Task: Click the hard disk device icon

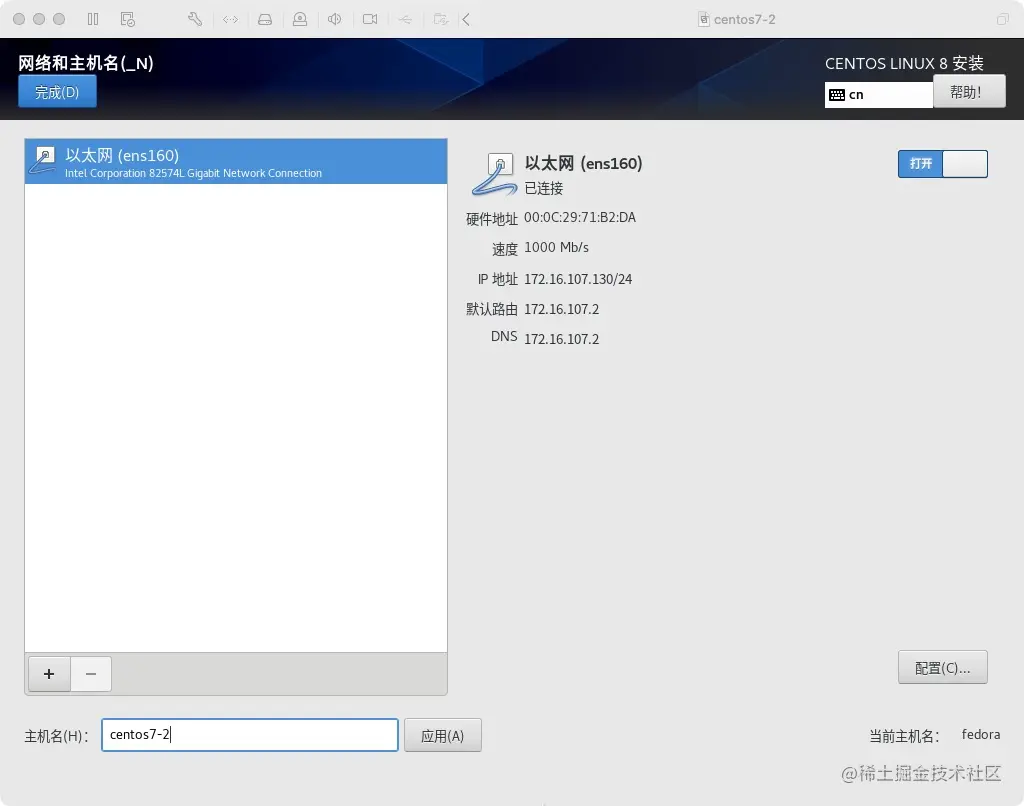Action: [x=265, y=19]
